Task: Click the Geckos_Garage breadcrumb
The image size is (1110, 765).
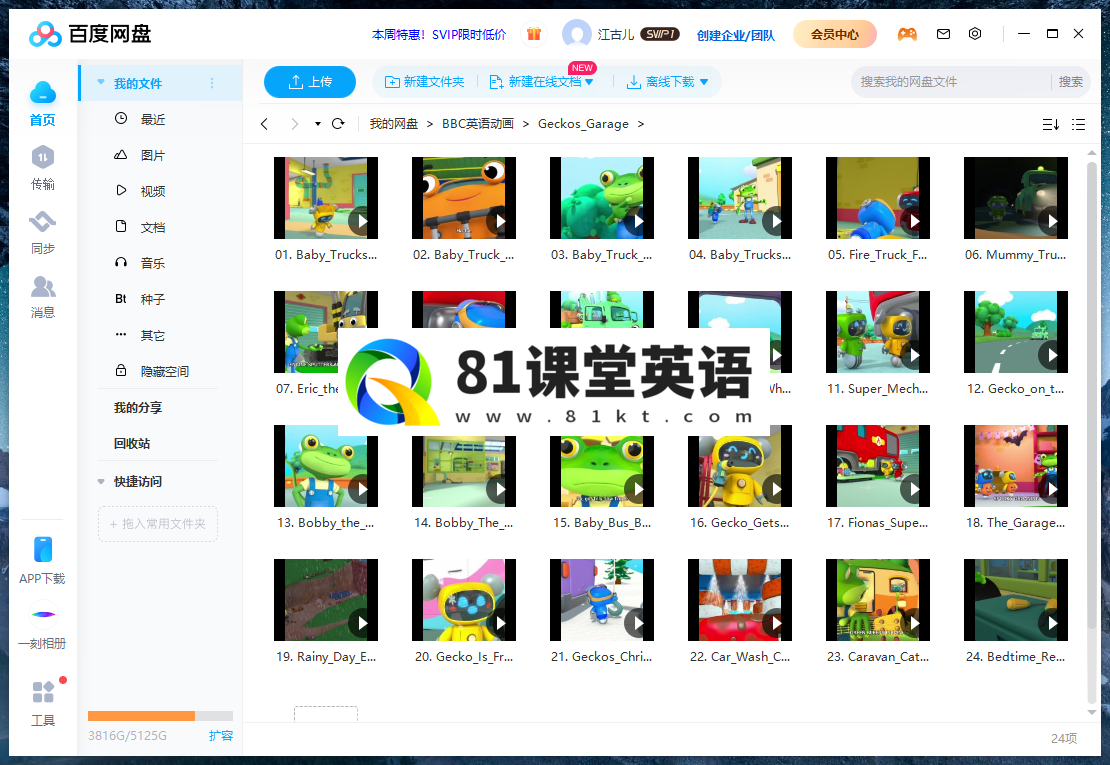Action: point(583,124)
